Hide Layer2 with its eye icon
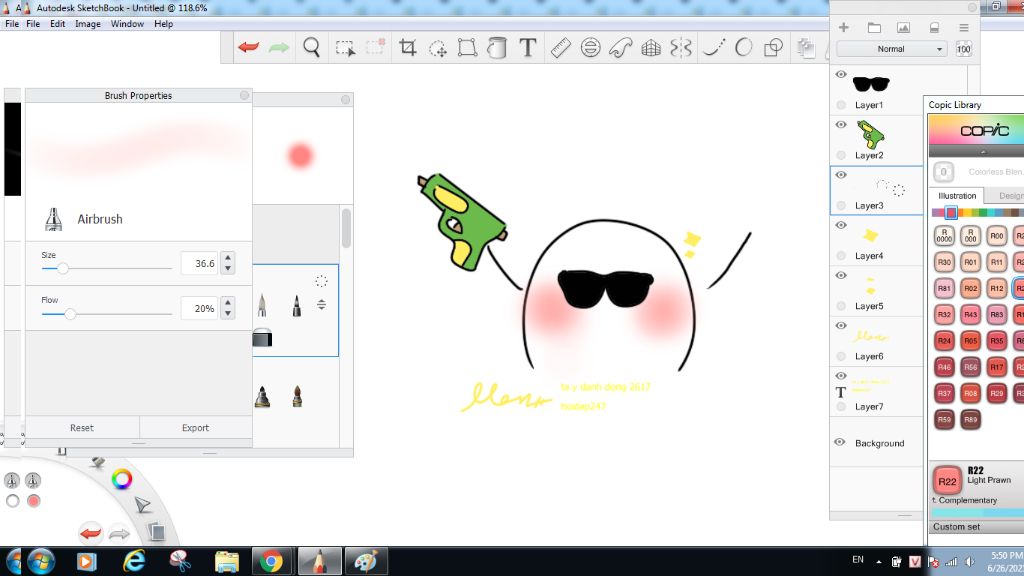The height and width of the screenshot is (576, 1024). 840,125
